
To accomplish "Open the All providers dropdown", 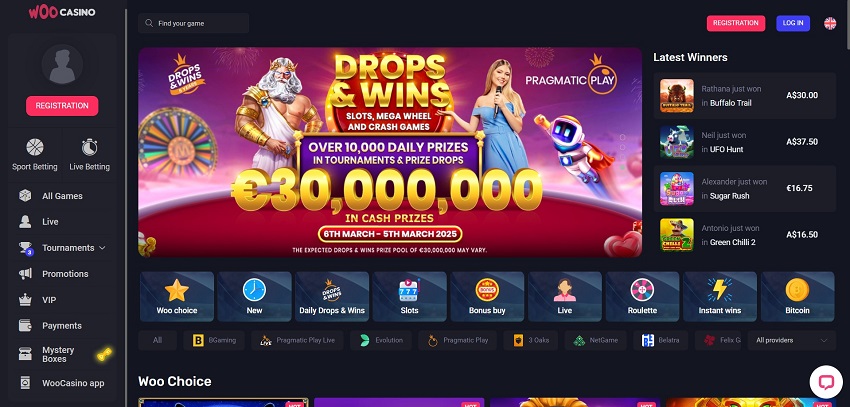I will (x=791, y=340).
